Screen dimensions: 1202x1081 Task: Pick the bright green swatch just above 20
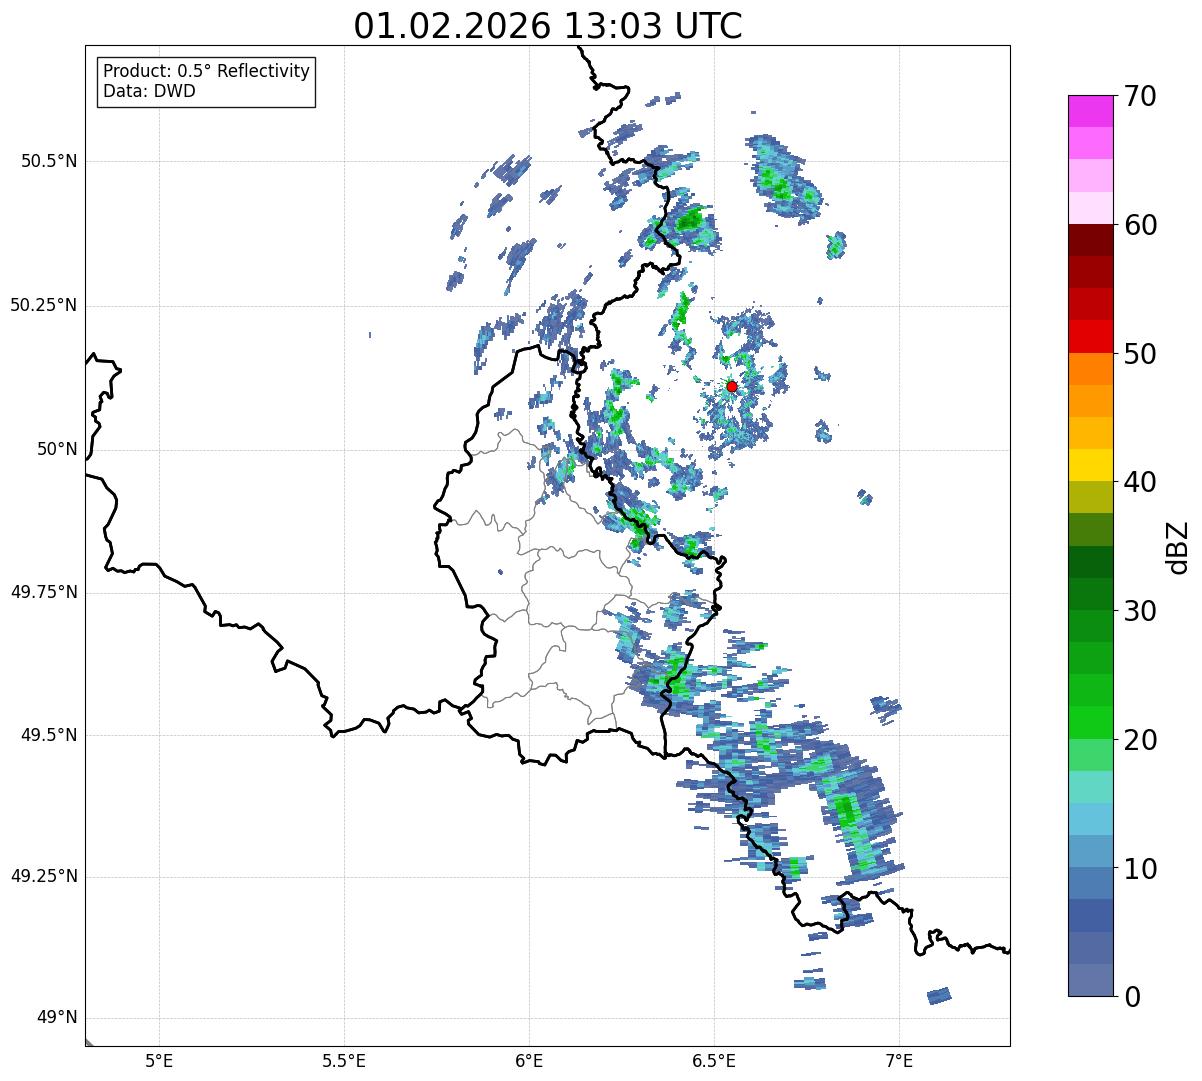pos(1091,722)
